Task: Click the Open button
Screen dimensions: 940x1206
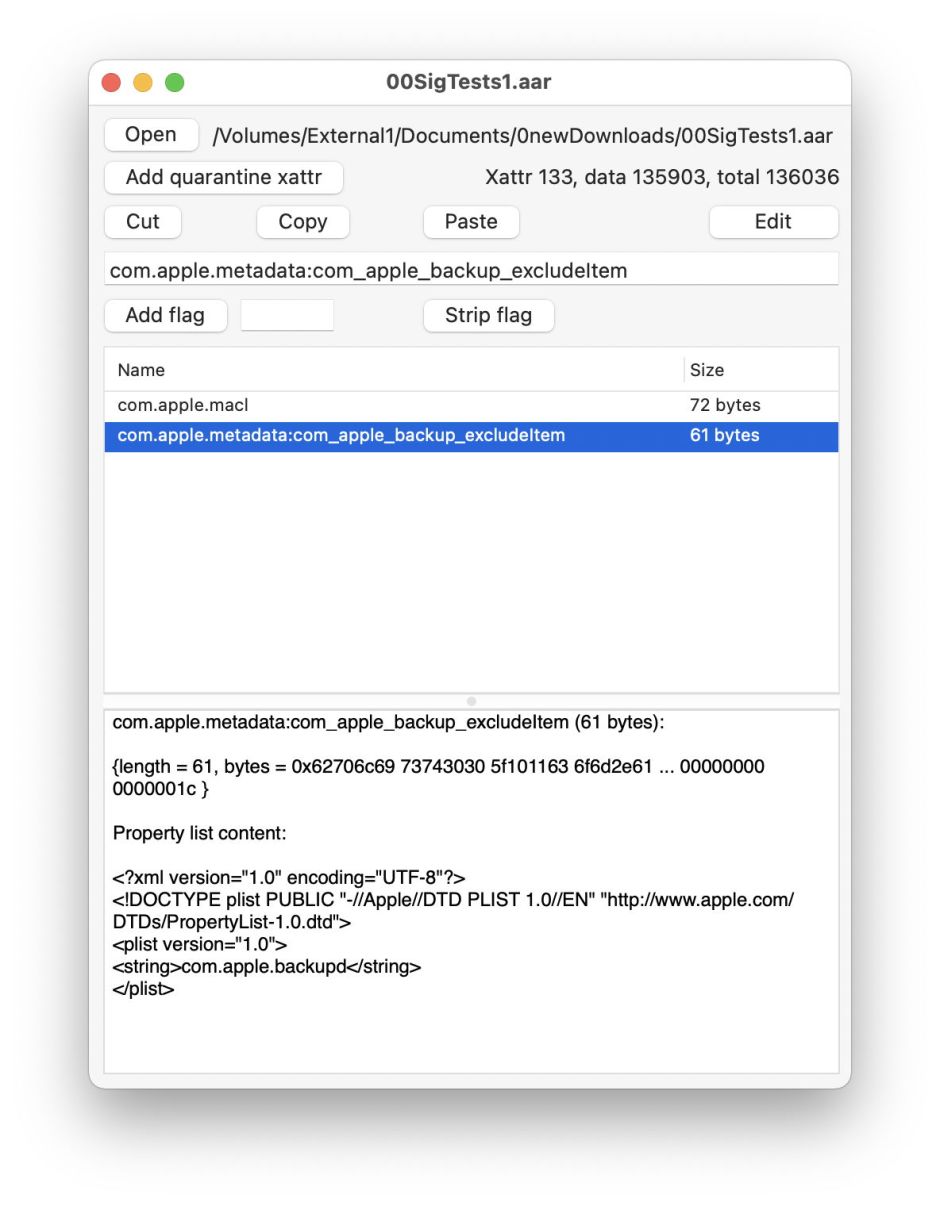Action: [x=150, y=135]
